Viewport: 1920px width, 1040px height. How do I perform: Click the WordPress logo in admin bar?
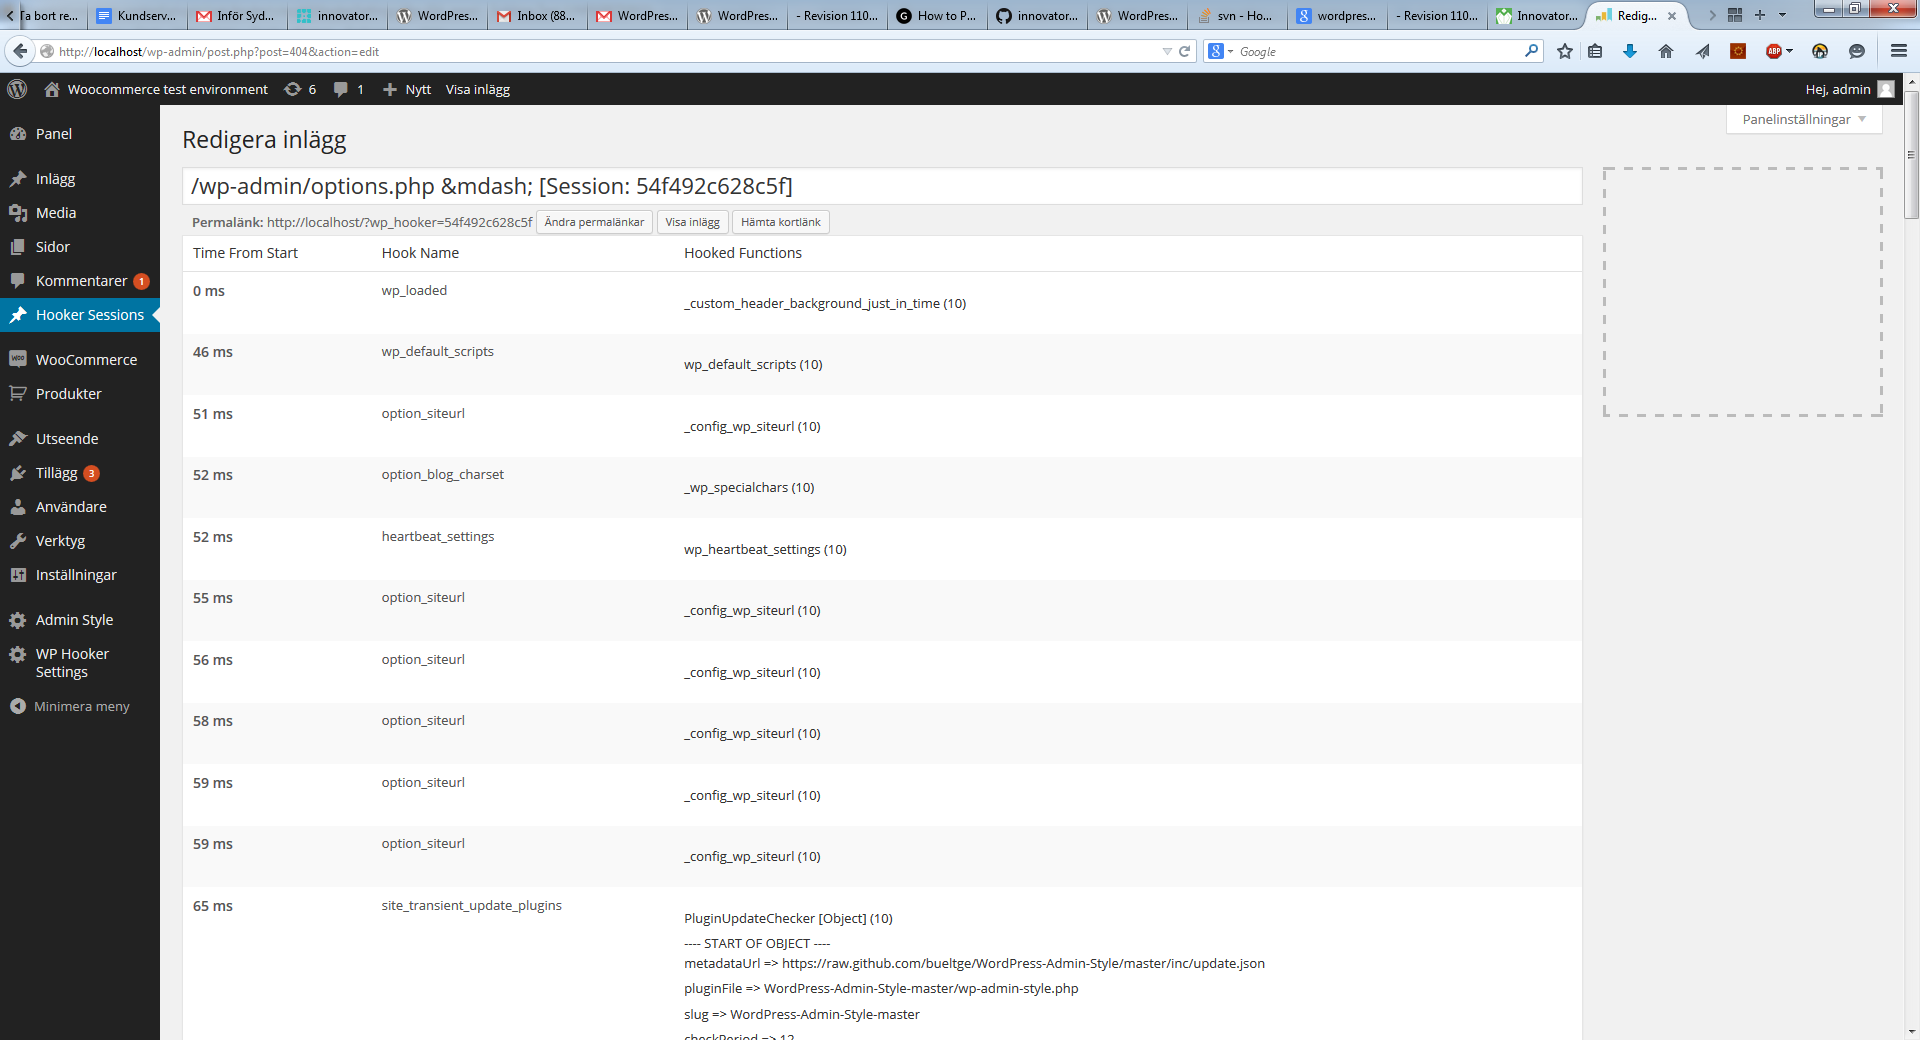click(x=17, y=89)
